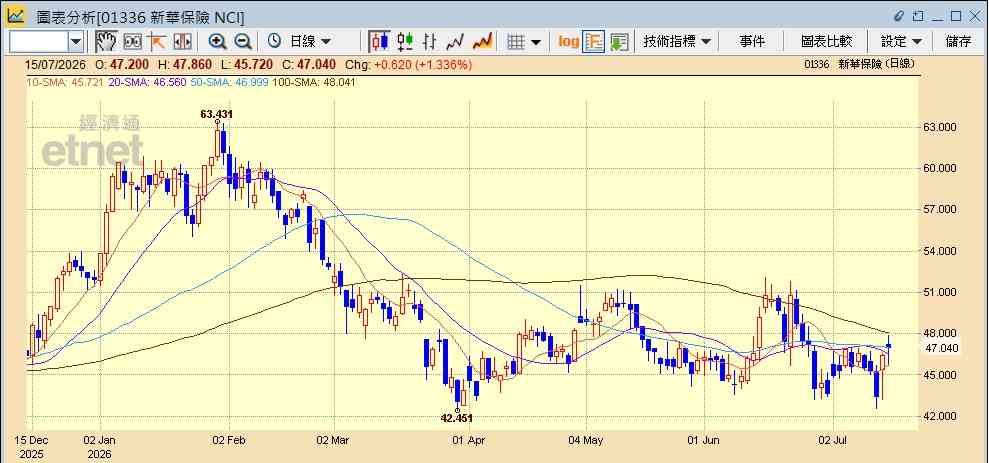Open the 日線 period dropdown
Image resolution: width=989 pixels, height=463 pixels.
[300, 42]
